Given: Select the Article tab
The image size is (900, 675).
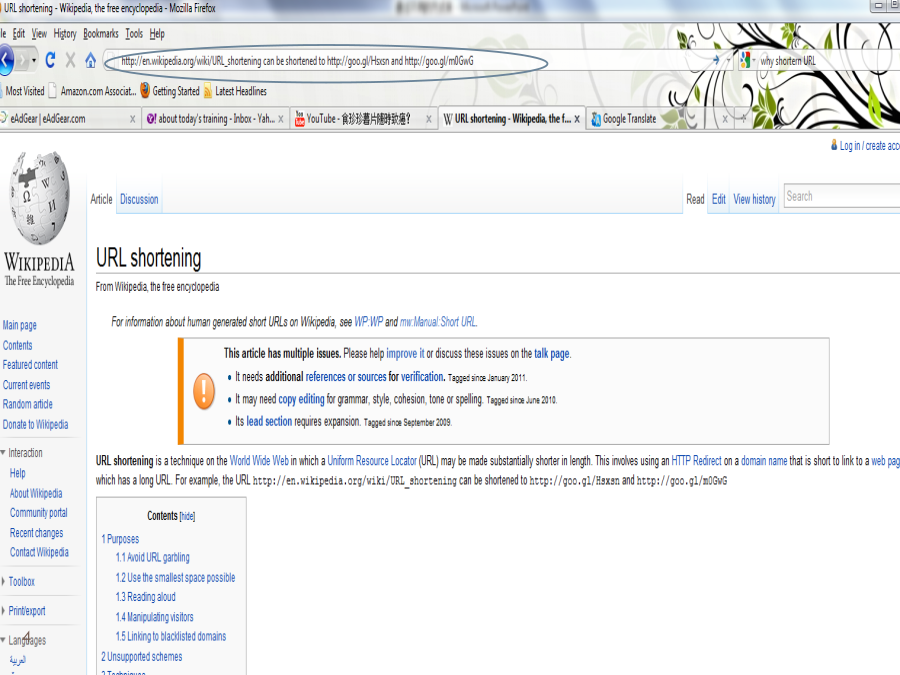Looking at the screenshot, I should pyautogui.click(x=101, y=199).
